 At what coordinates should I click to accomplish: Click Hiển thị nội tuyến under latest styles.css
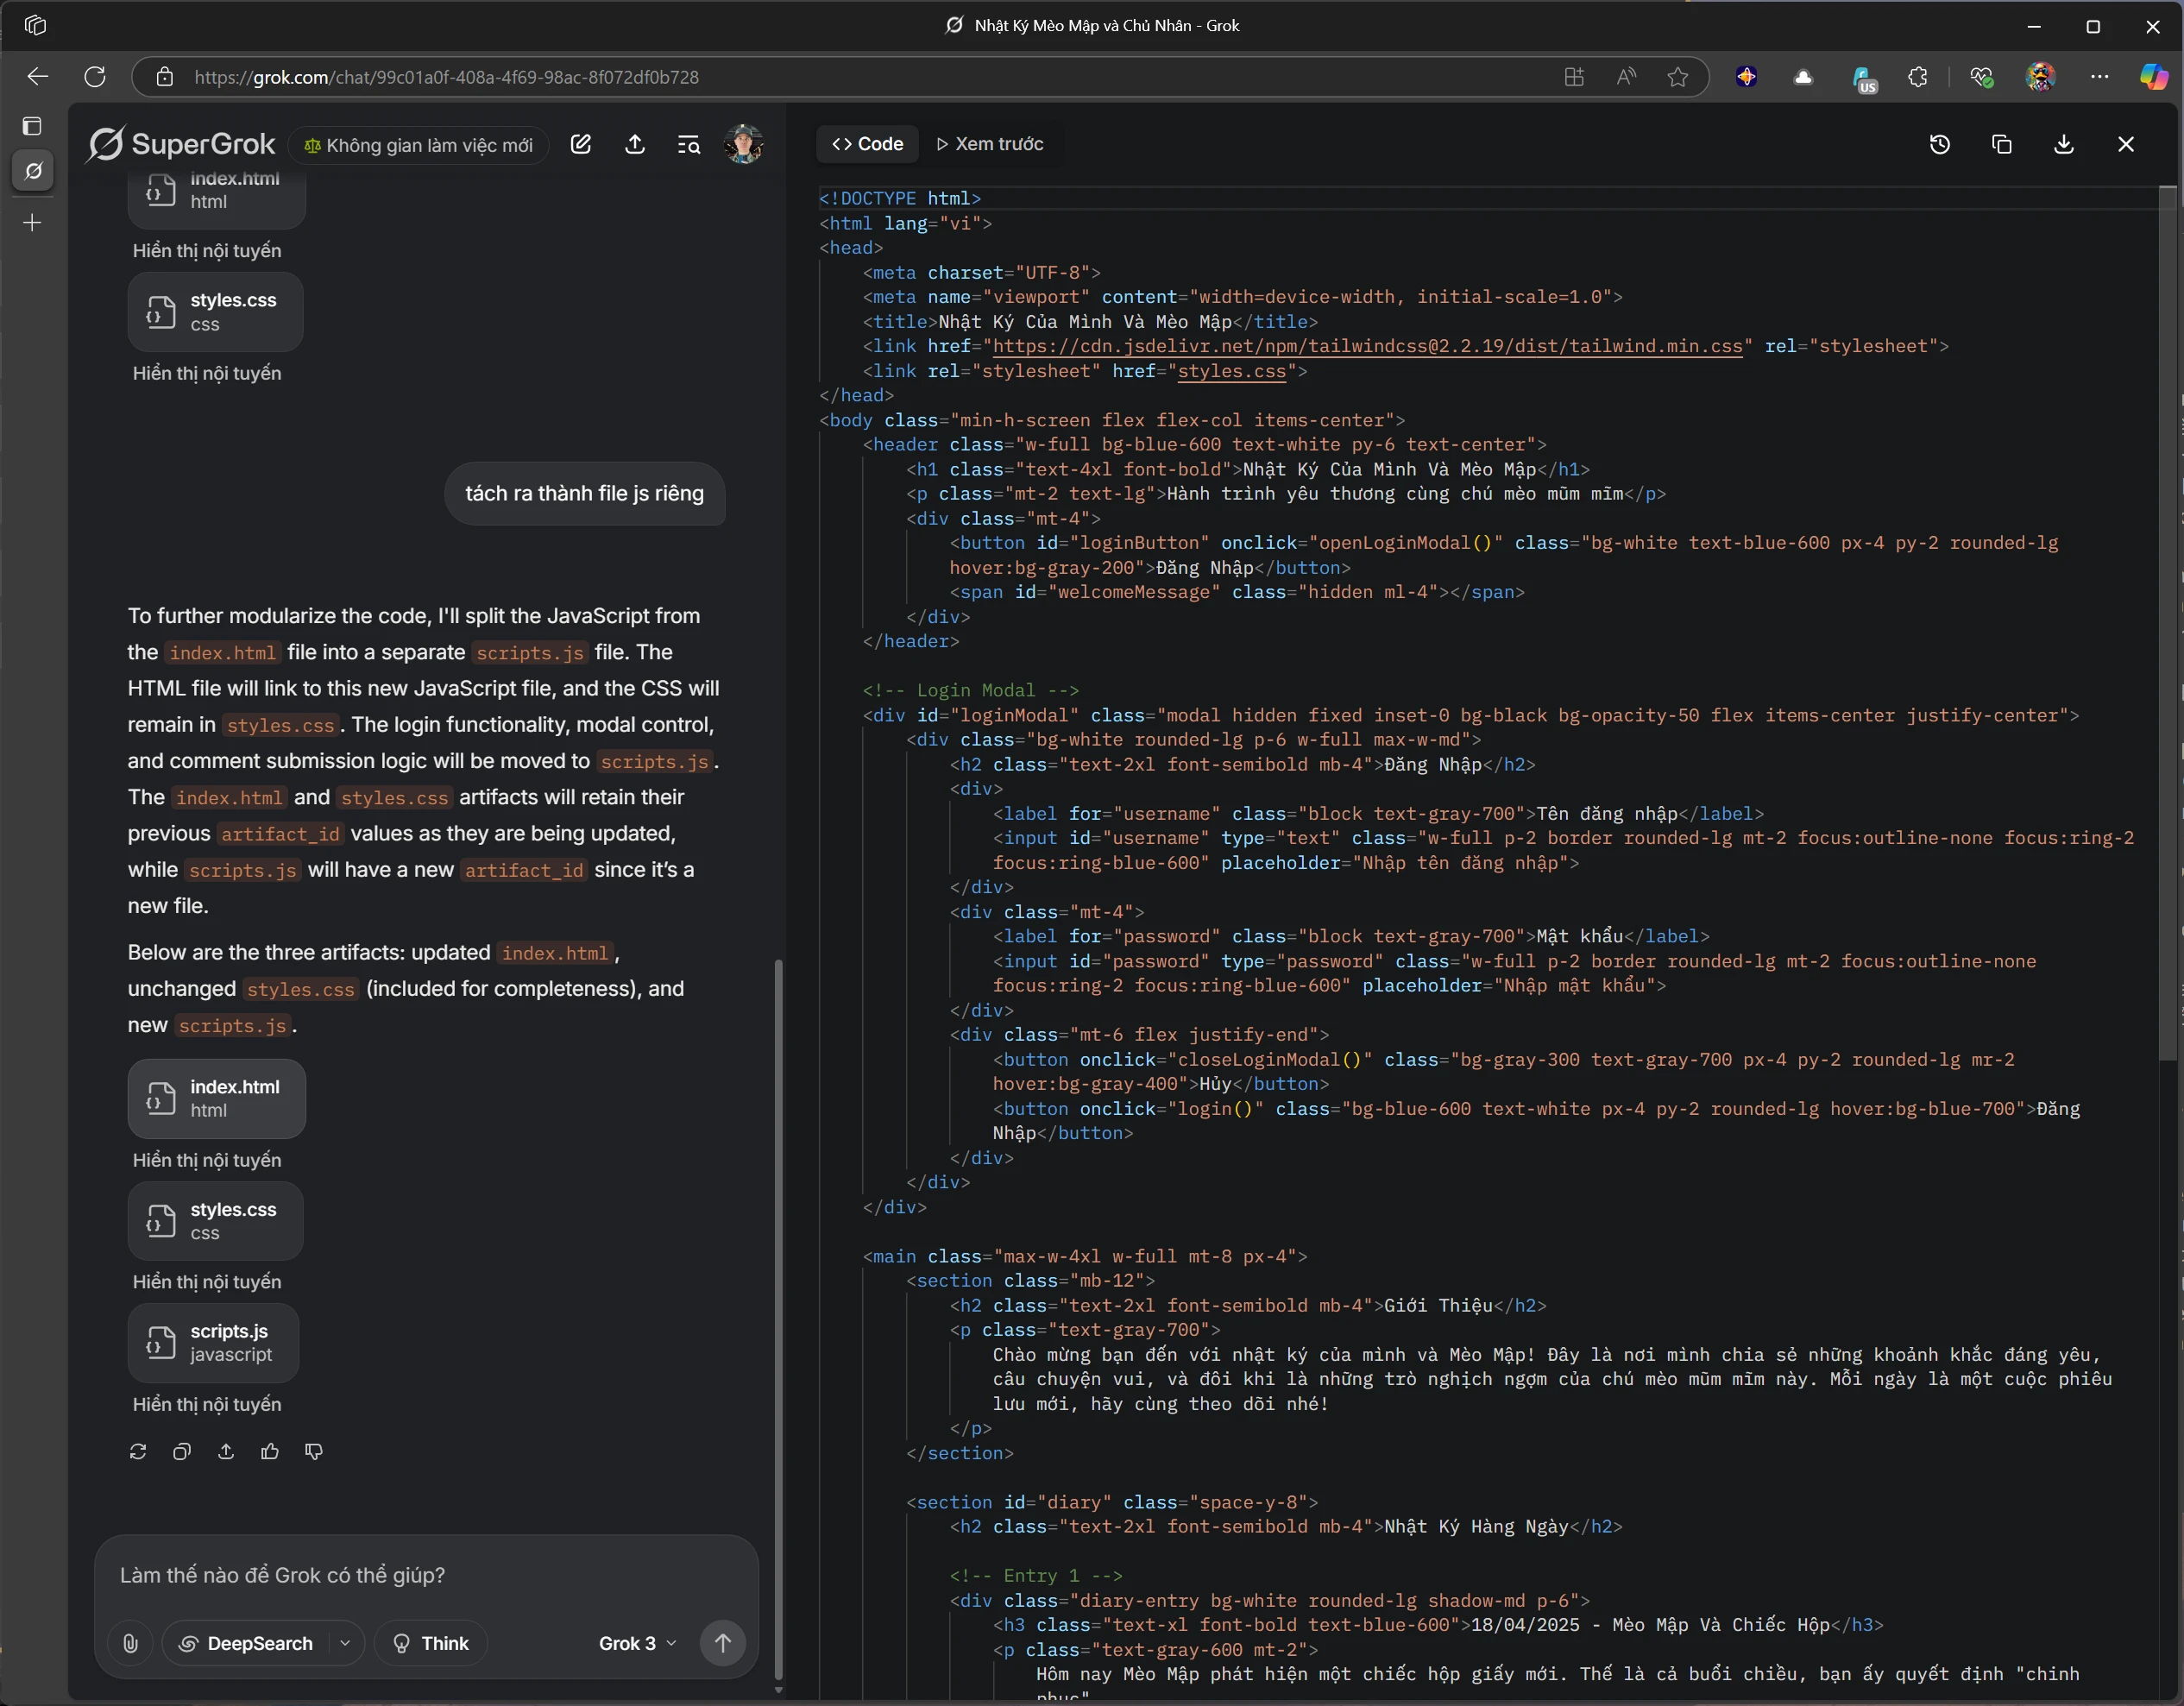(207, 1282)
